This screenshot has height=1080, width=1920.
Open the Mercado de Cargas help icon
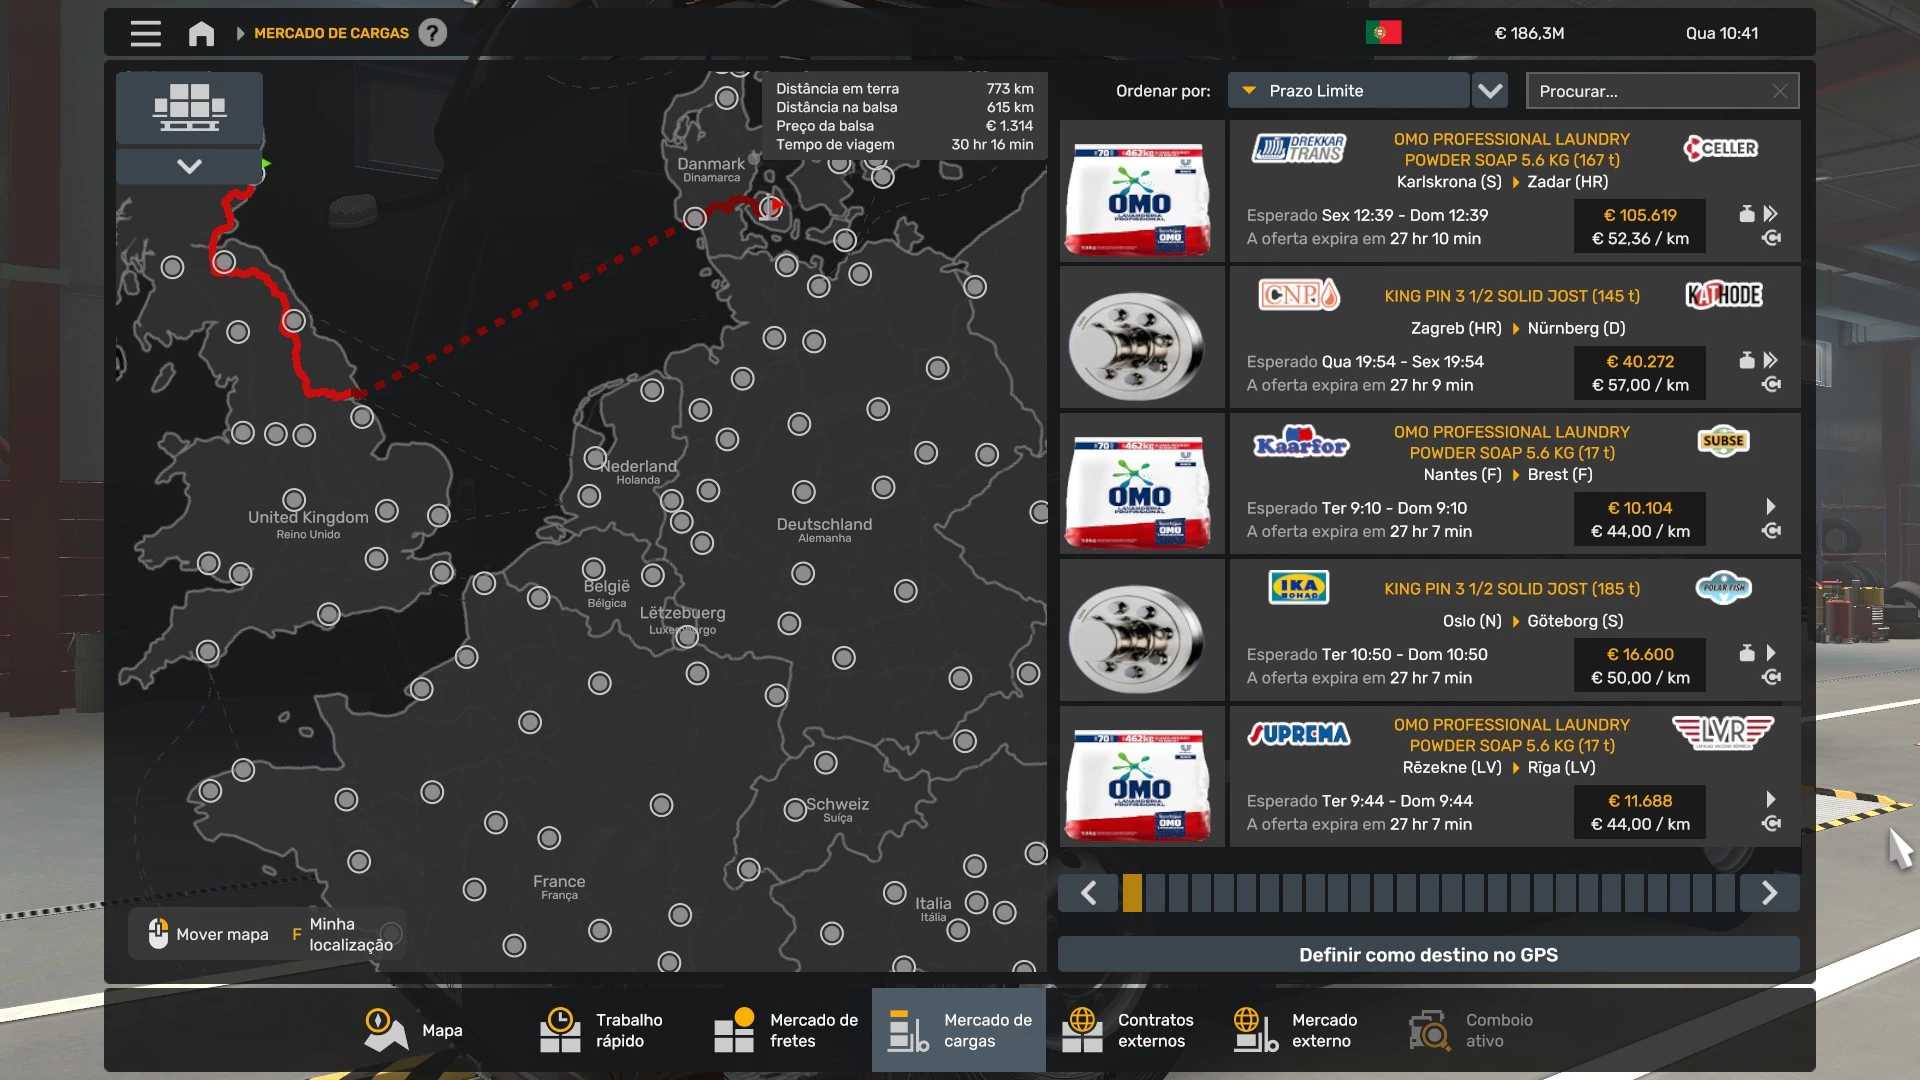click(x=432, y=33)
